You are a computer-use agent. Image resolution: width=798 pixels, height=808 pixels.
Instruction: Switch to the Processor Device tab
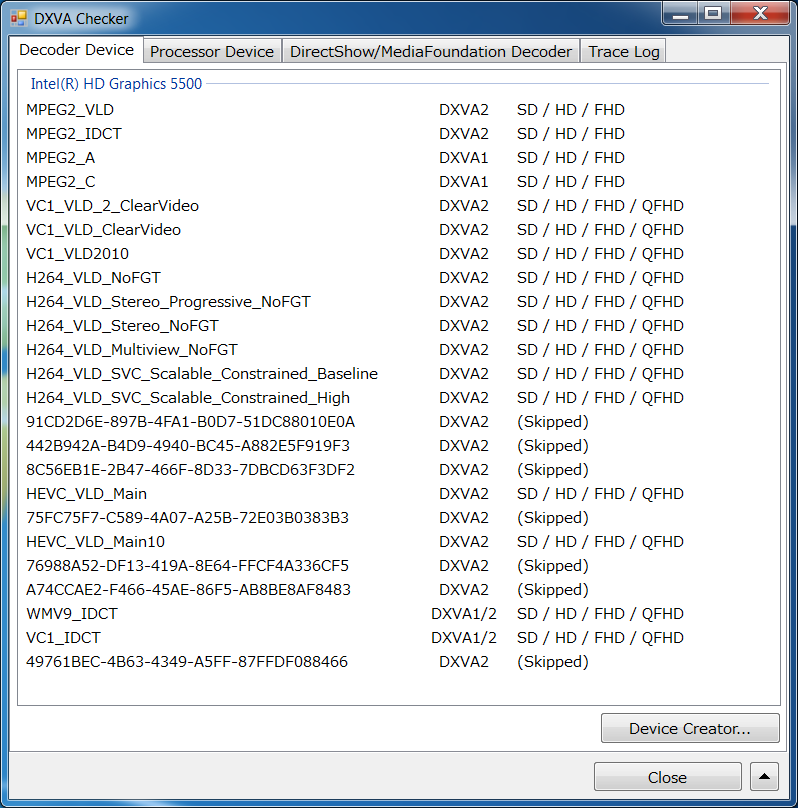coord(212,52)
